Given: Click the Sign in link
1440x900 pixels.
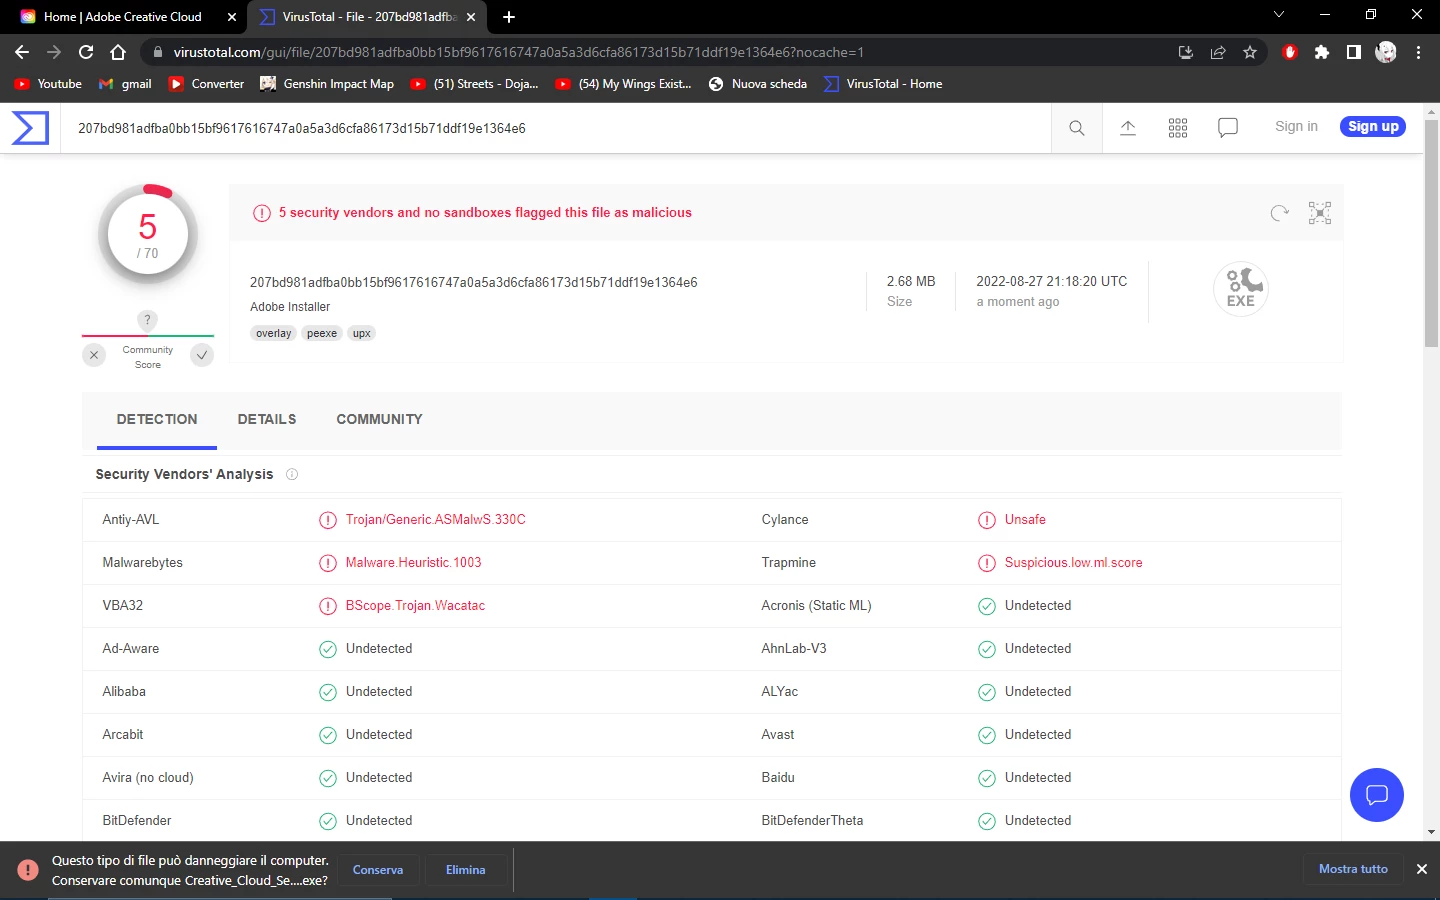Looking at the screenshot, I should [x=1296, y=126].
